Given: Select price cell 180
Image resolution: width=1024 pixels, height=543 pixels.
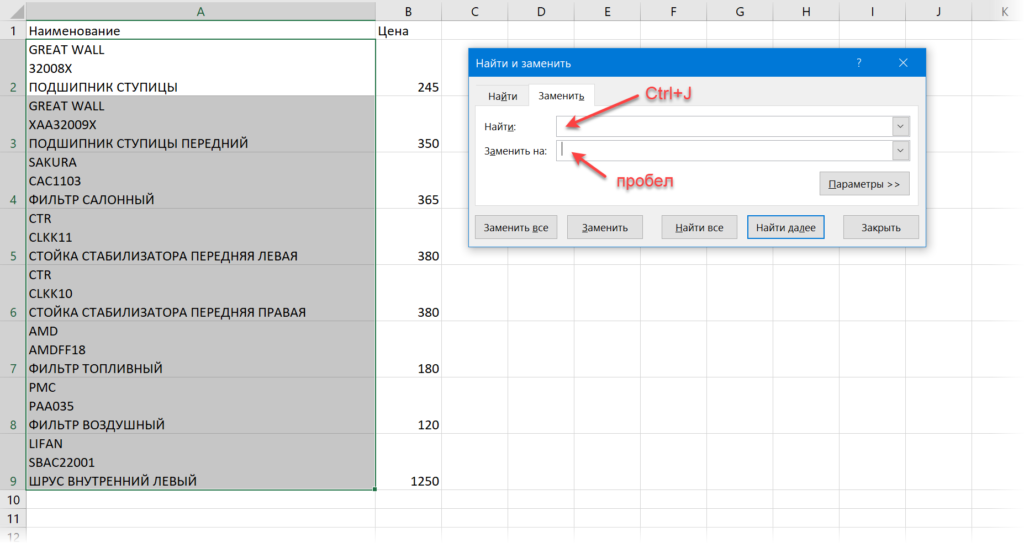Looking at the screenshot, I should (x=408, y=349).
